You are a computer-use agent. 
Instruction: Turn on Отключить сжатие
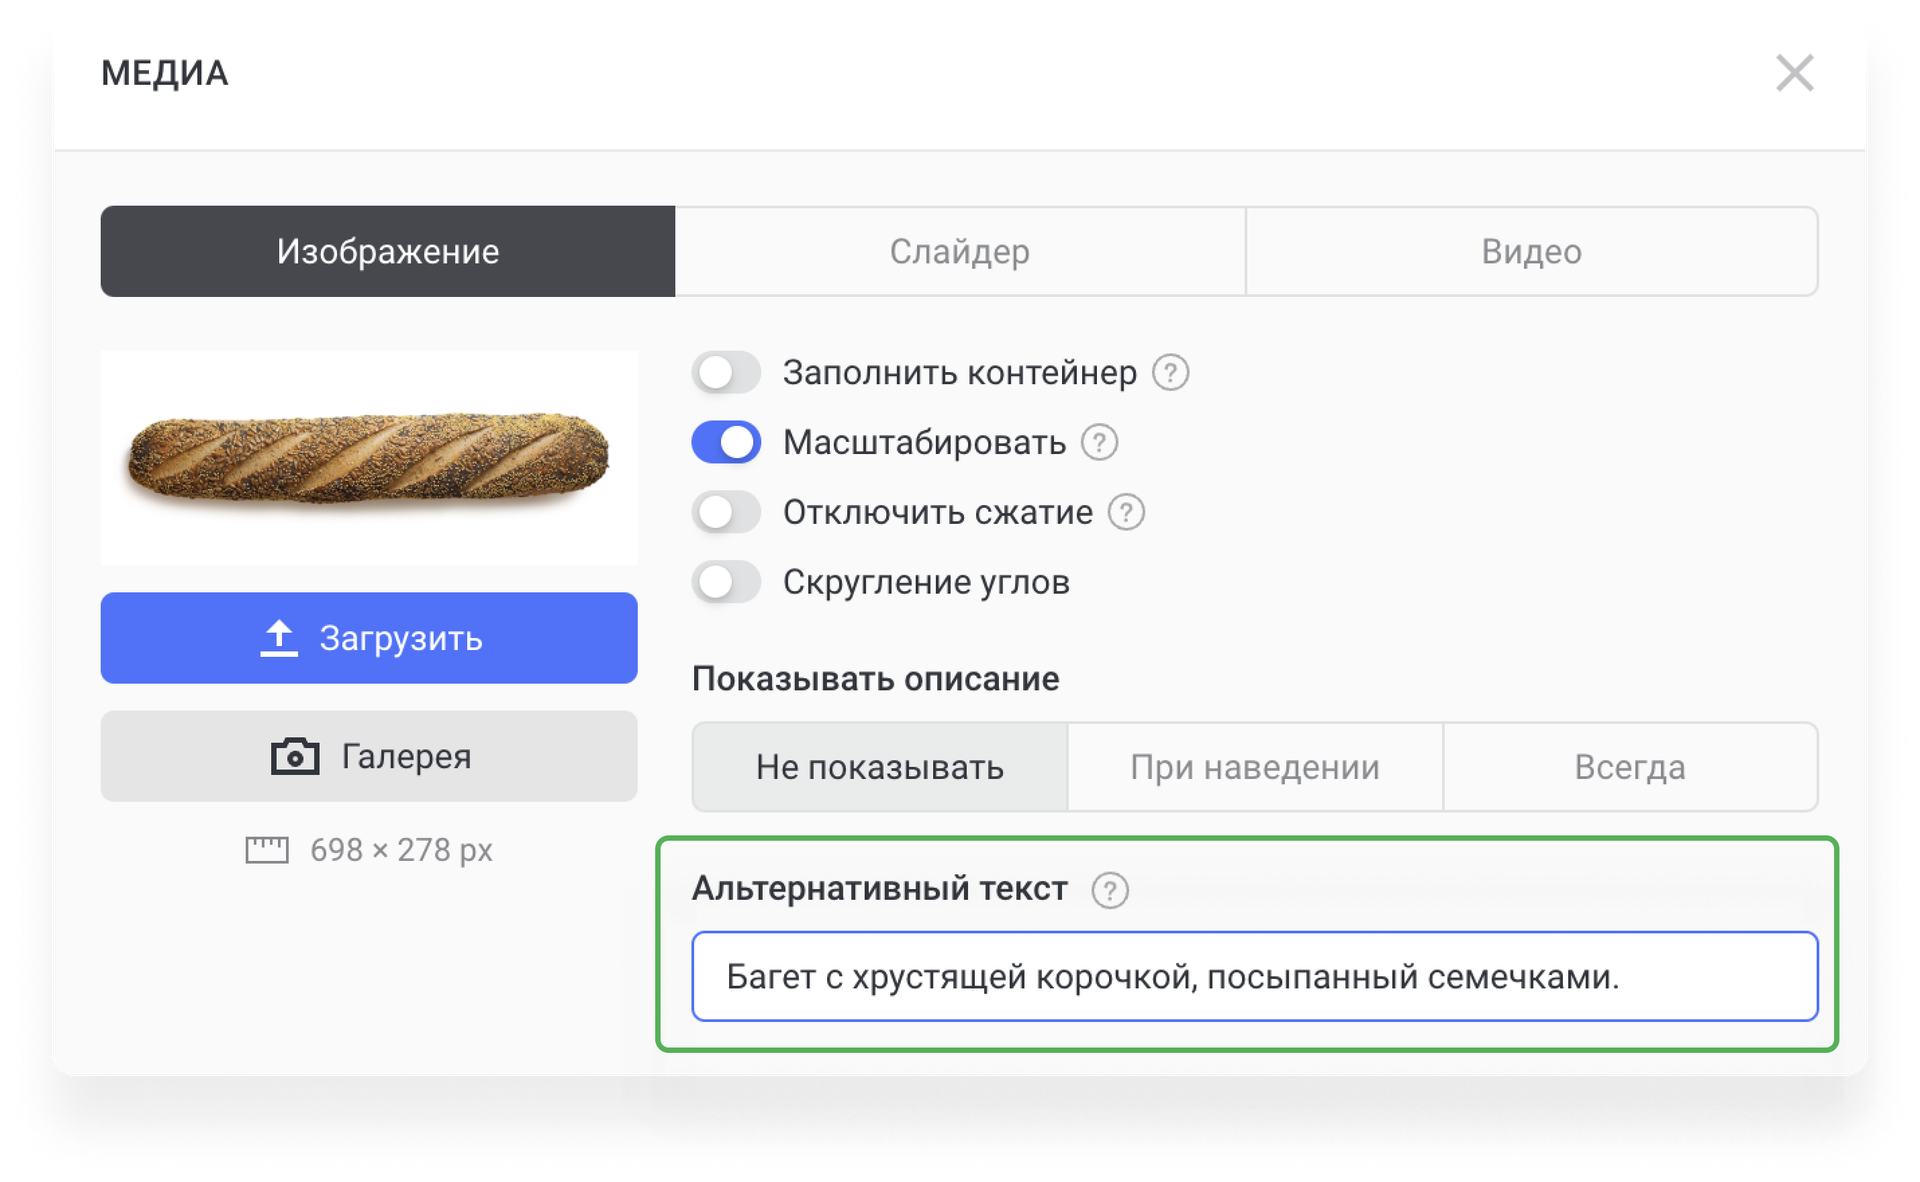[727, 512]
